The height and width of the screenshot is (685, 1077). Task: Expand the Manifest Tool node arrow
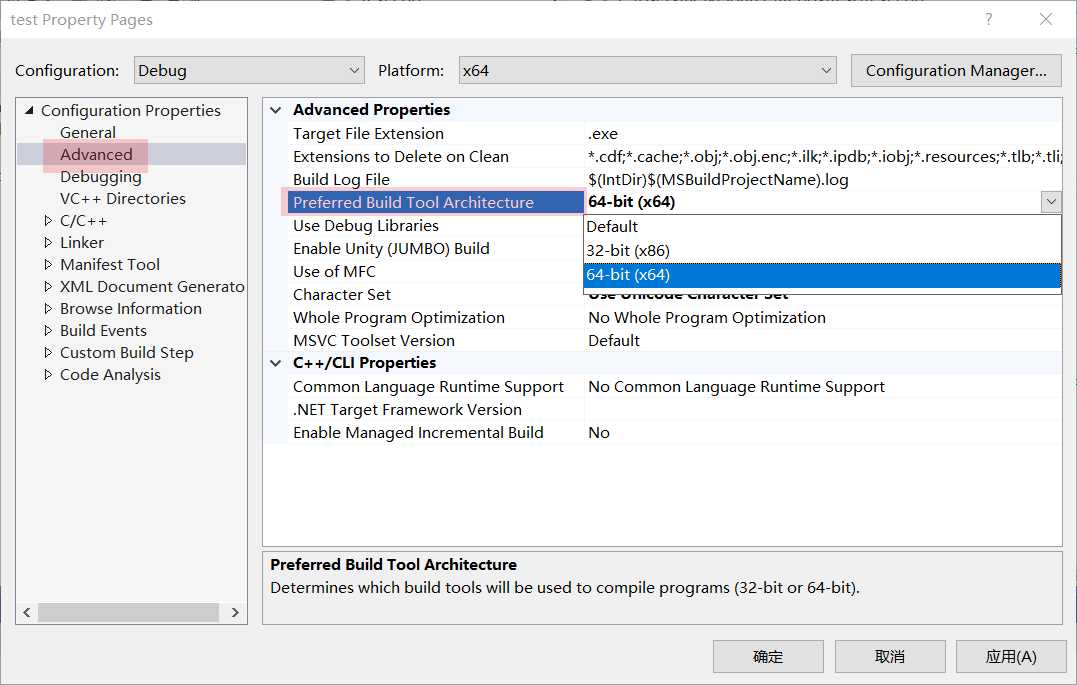click(x=48, y=265)
